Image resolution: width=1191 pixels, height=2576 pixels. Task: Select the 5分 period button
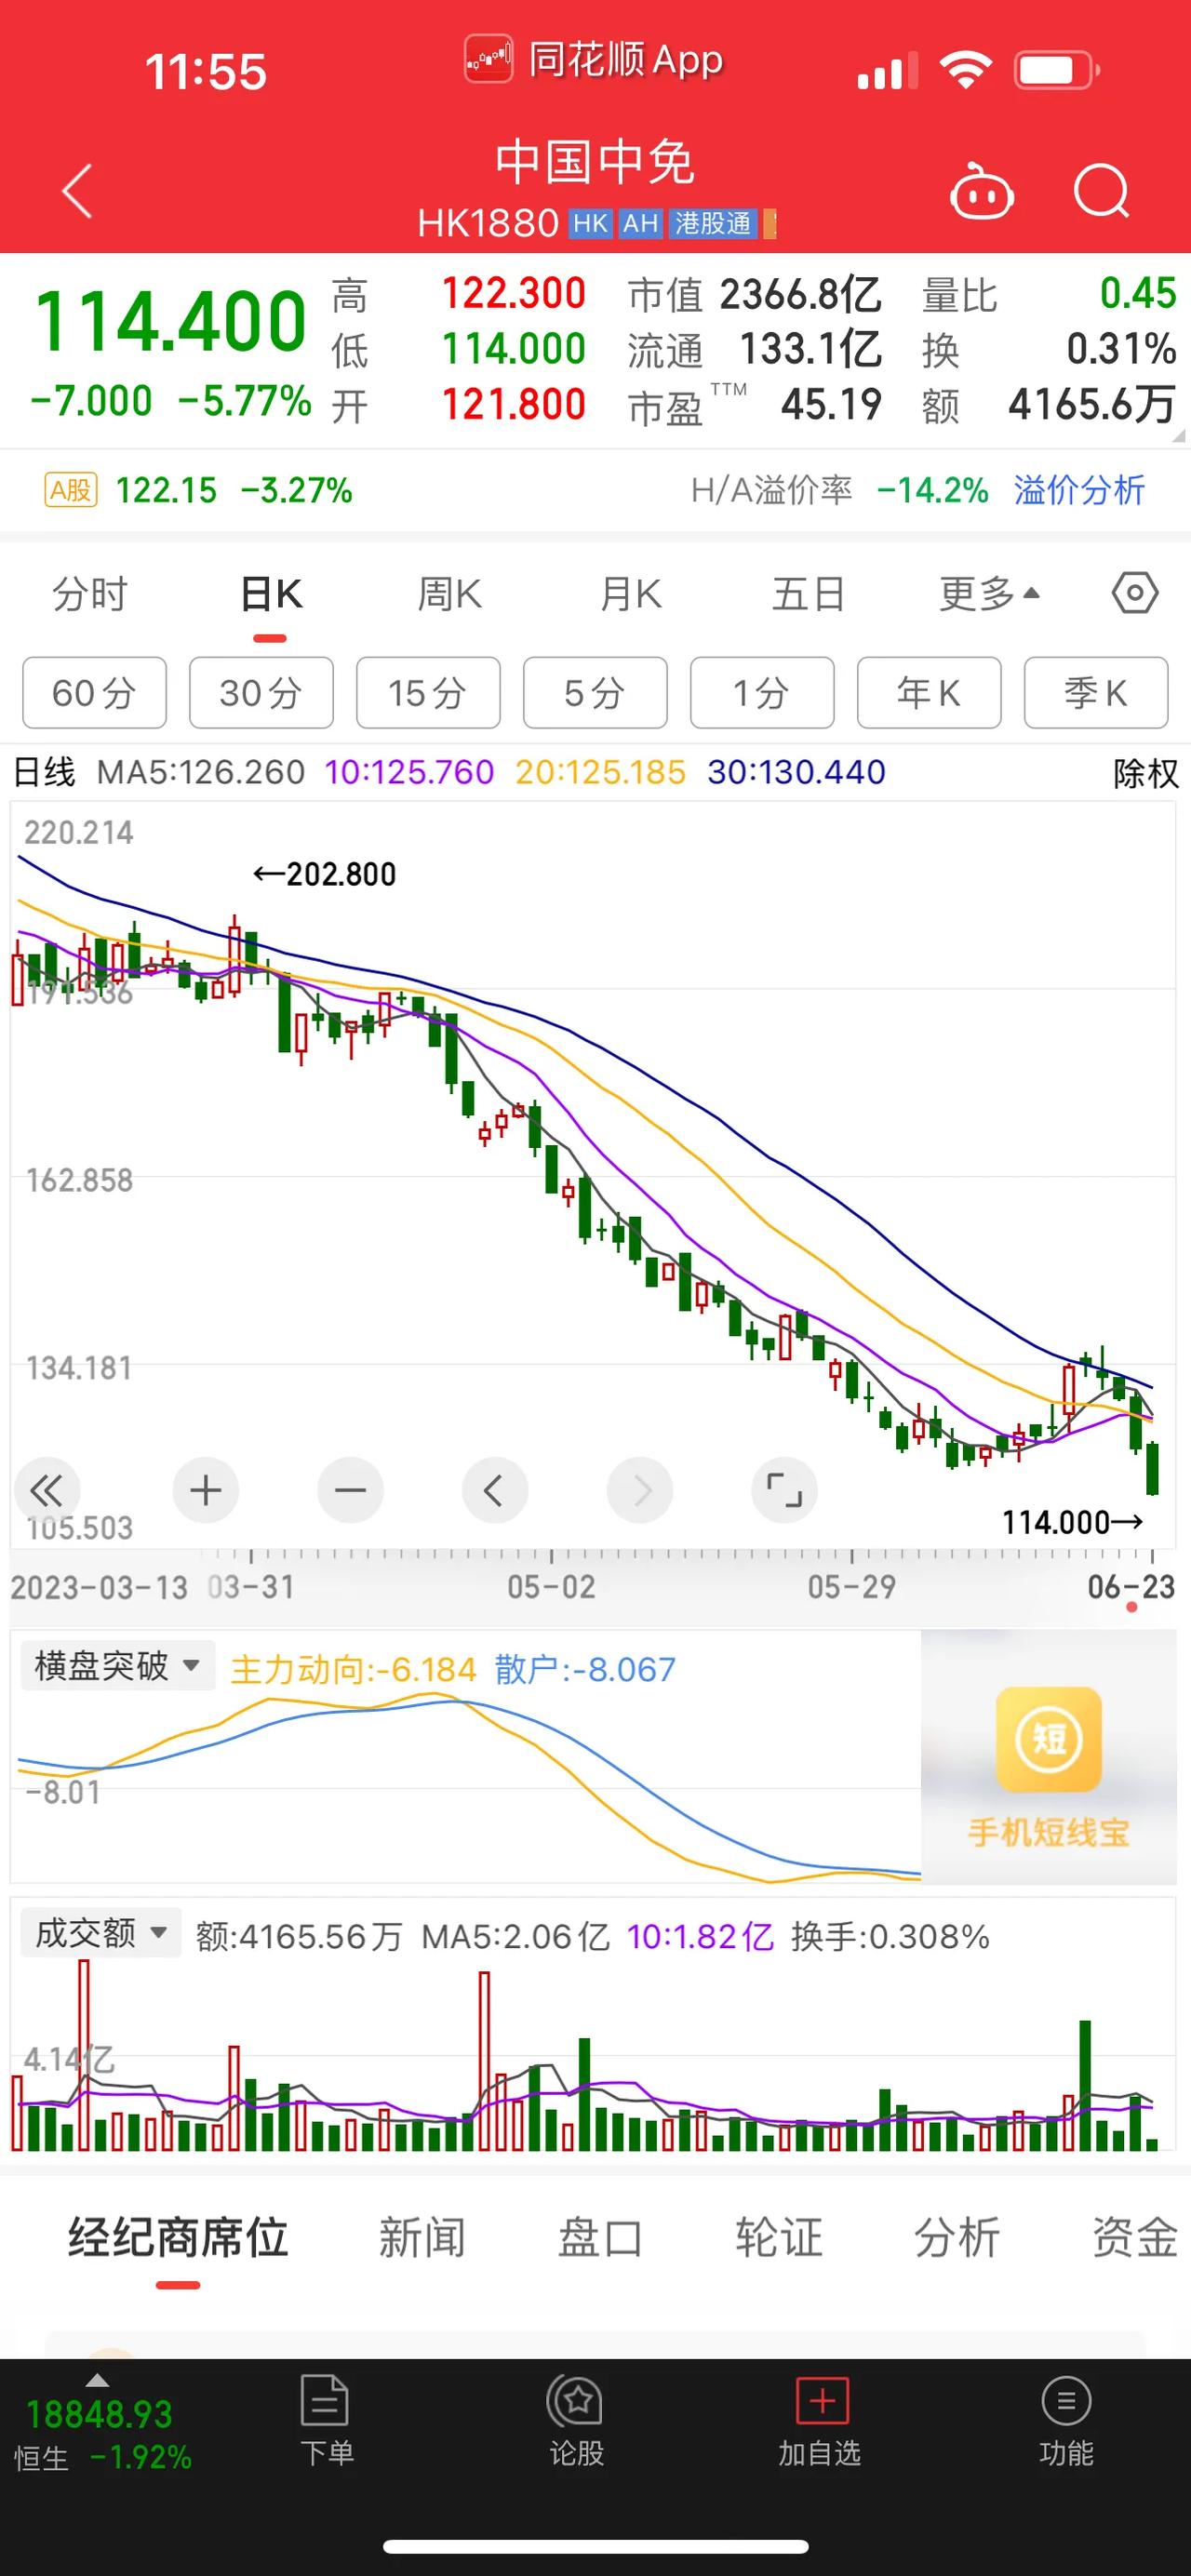(x=595, y=692)
